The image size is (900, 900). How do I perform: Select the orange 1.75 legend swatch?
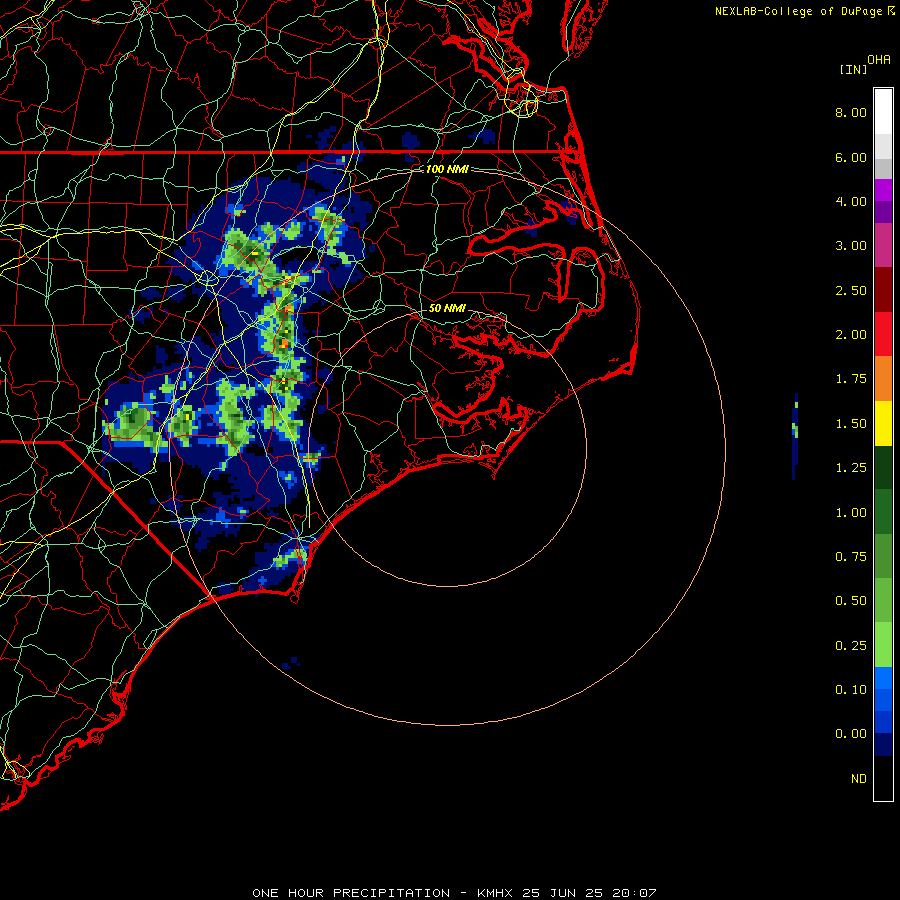(883, 379)
